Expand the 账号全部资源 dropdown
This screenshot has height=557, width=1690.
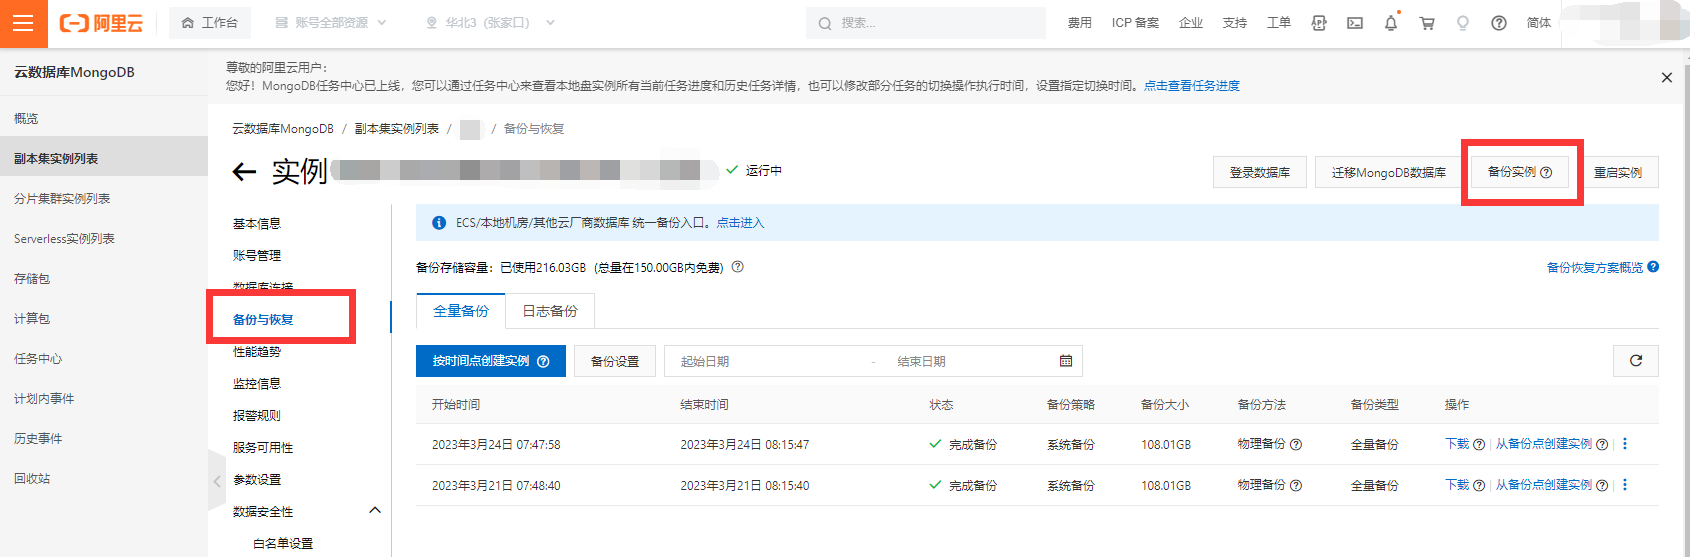point(330,23)
